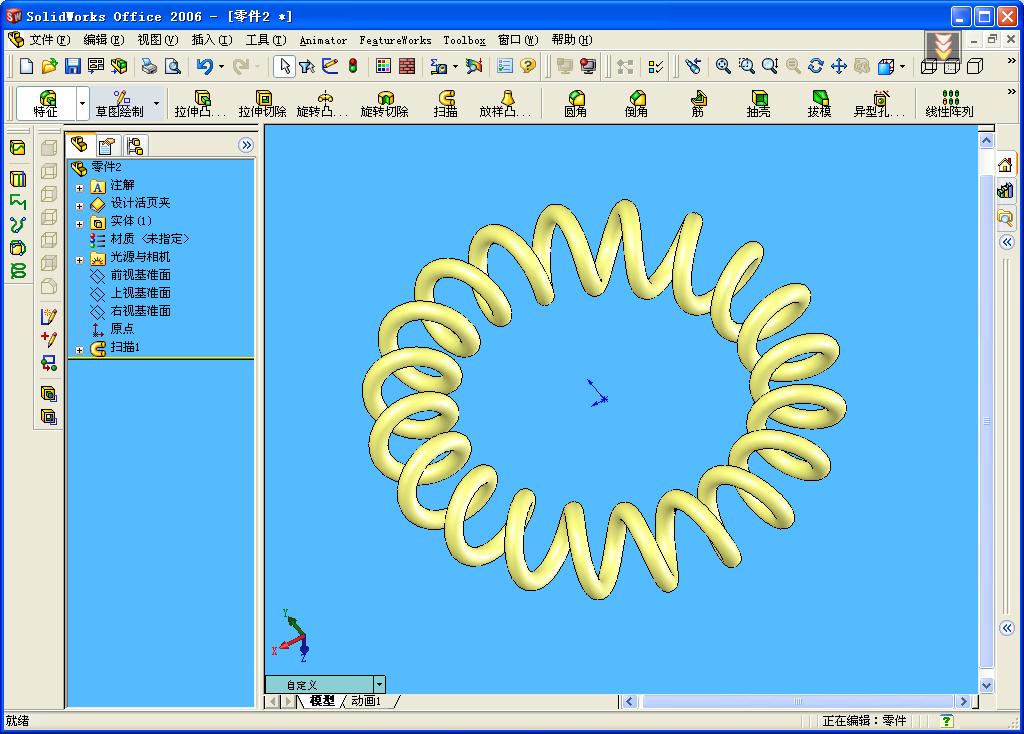Viewport: 1024px width, 734px height.
Task: Toggle hidden lines removed display
Action: (975, 66)
